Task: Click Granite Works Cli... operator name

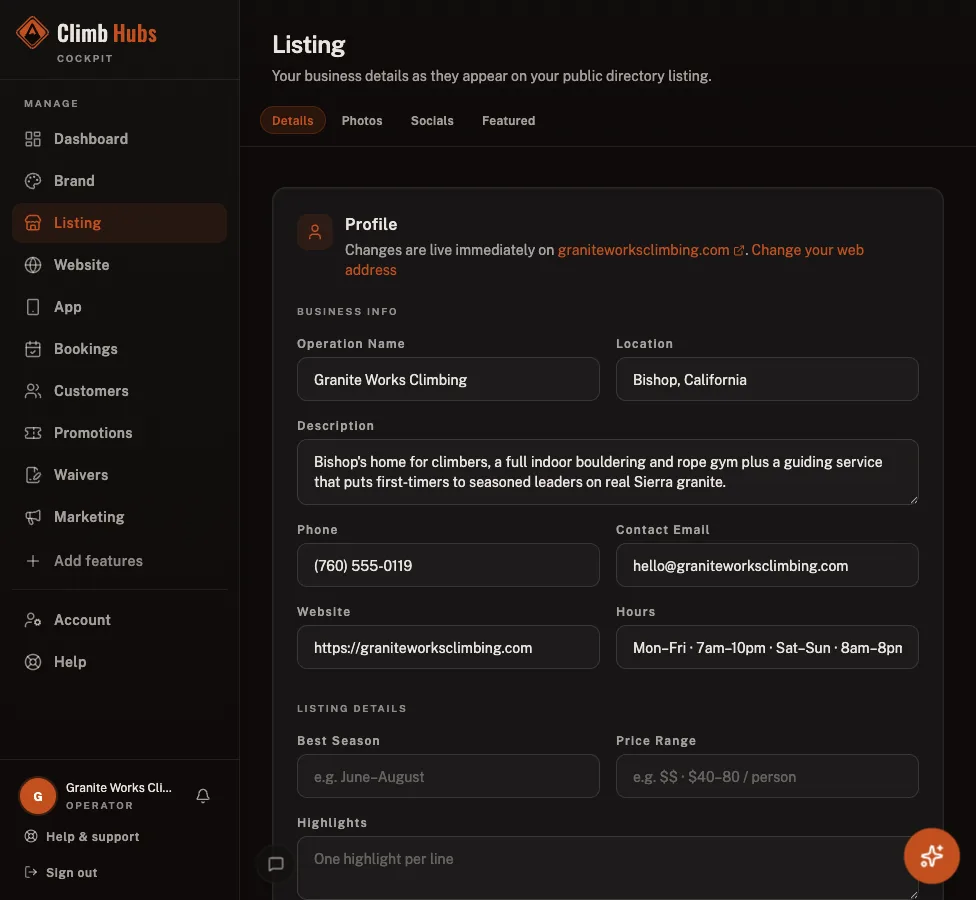Action: (119, 787)
